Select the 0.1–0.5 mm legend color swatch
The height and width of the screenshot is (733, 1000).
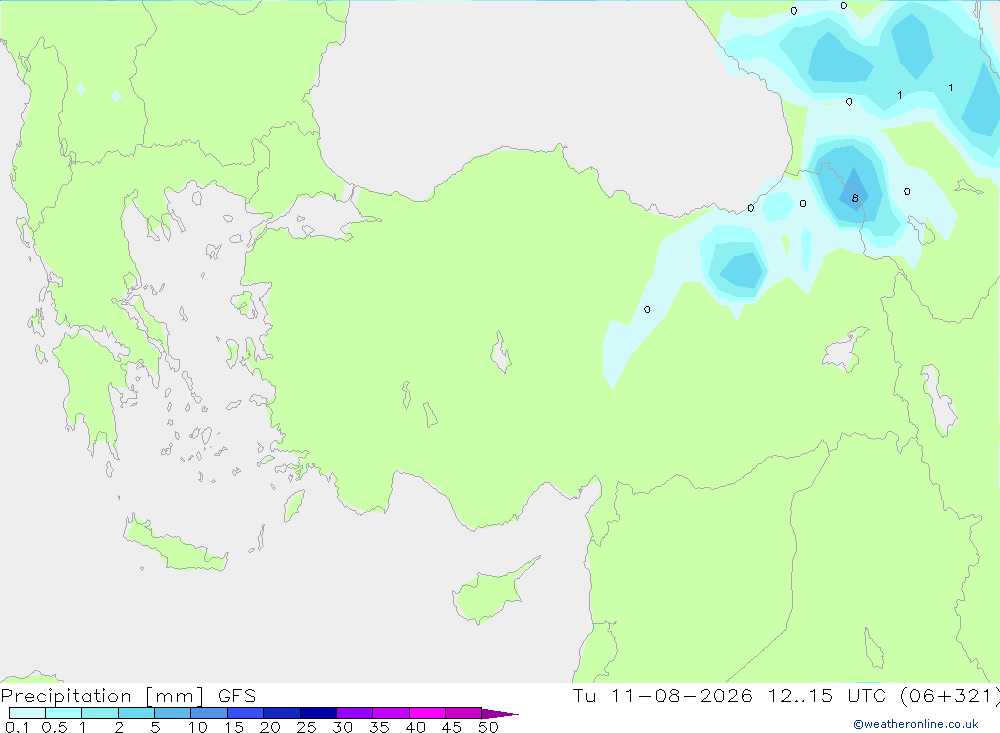coord(27,713)
